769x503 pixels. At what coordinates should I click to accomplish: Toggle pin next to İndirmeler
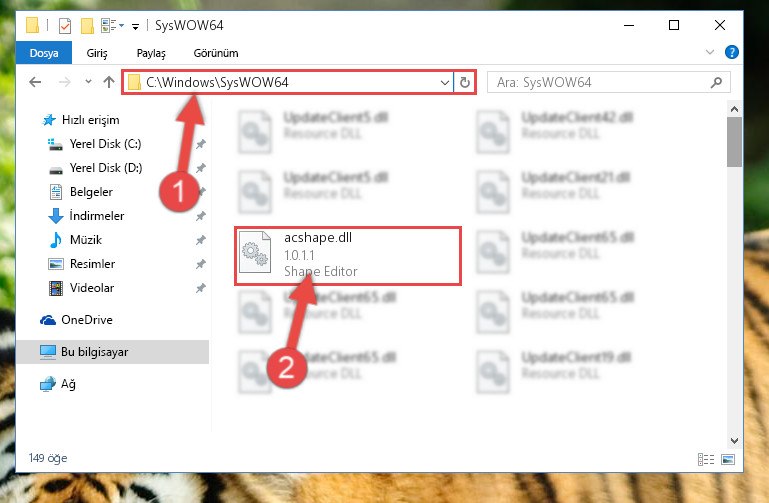tap(201, 216)
